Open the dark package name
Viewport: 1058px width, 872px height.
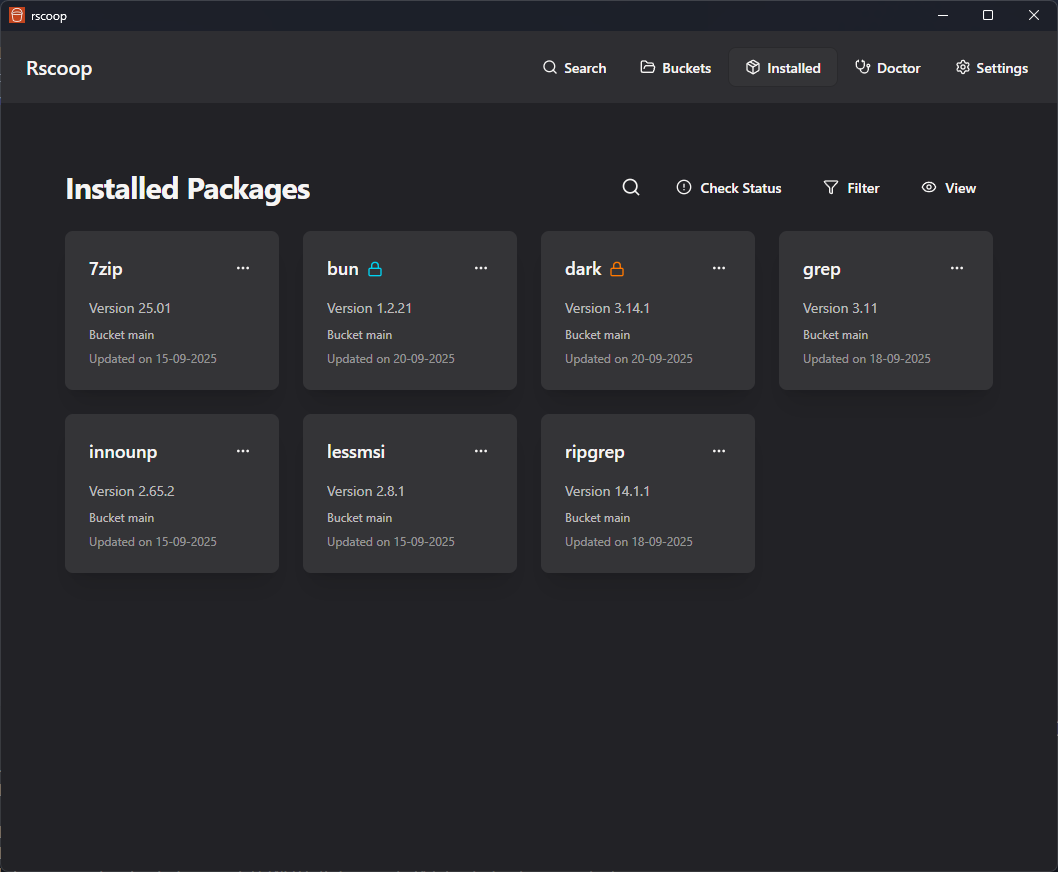click(x=583, y=269)
